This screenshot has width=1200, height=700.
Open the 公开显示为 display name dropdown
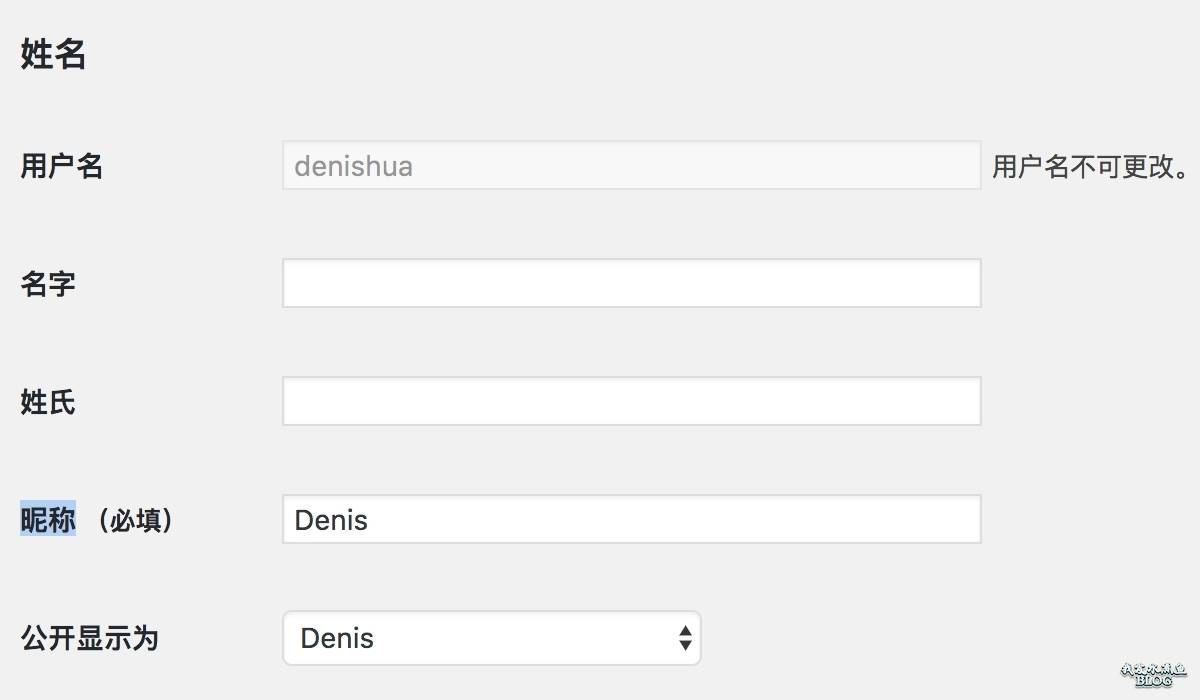pyautogui.click(x=491, y=638)
